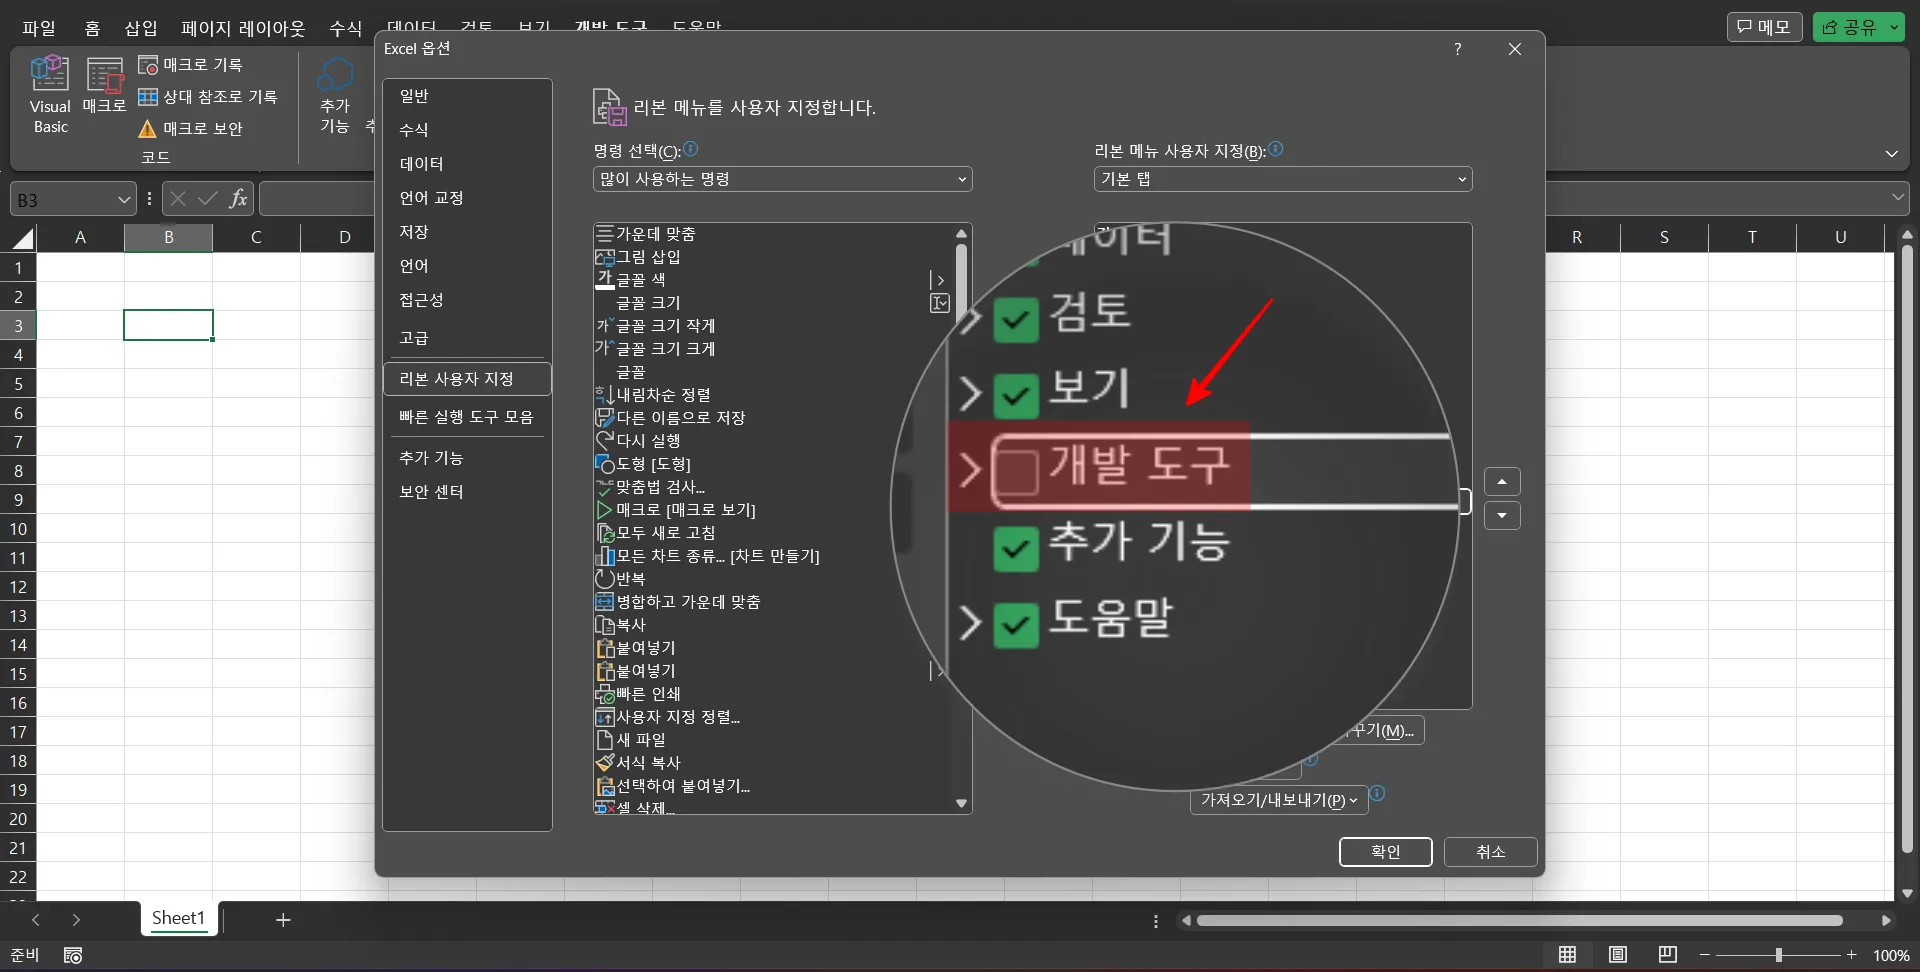Viewport: 1920px width, 972px height.
Task: Open the 페이지 레이아웃 ribbon tab
Action: pos(243,28)
